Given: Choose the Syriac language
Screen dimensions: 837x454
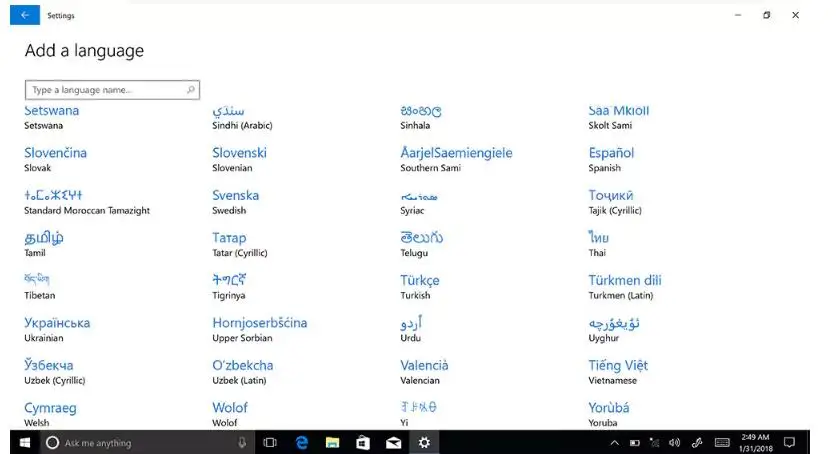Looking at the screenshot, I should coord(419,202).
